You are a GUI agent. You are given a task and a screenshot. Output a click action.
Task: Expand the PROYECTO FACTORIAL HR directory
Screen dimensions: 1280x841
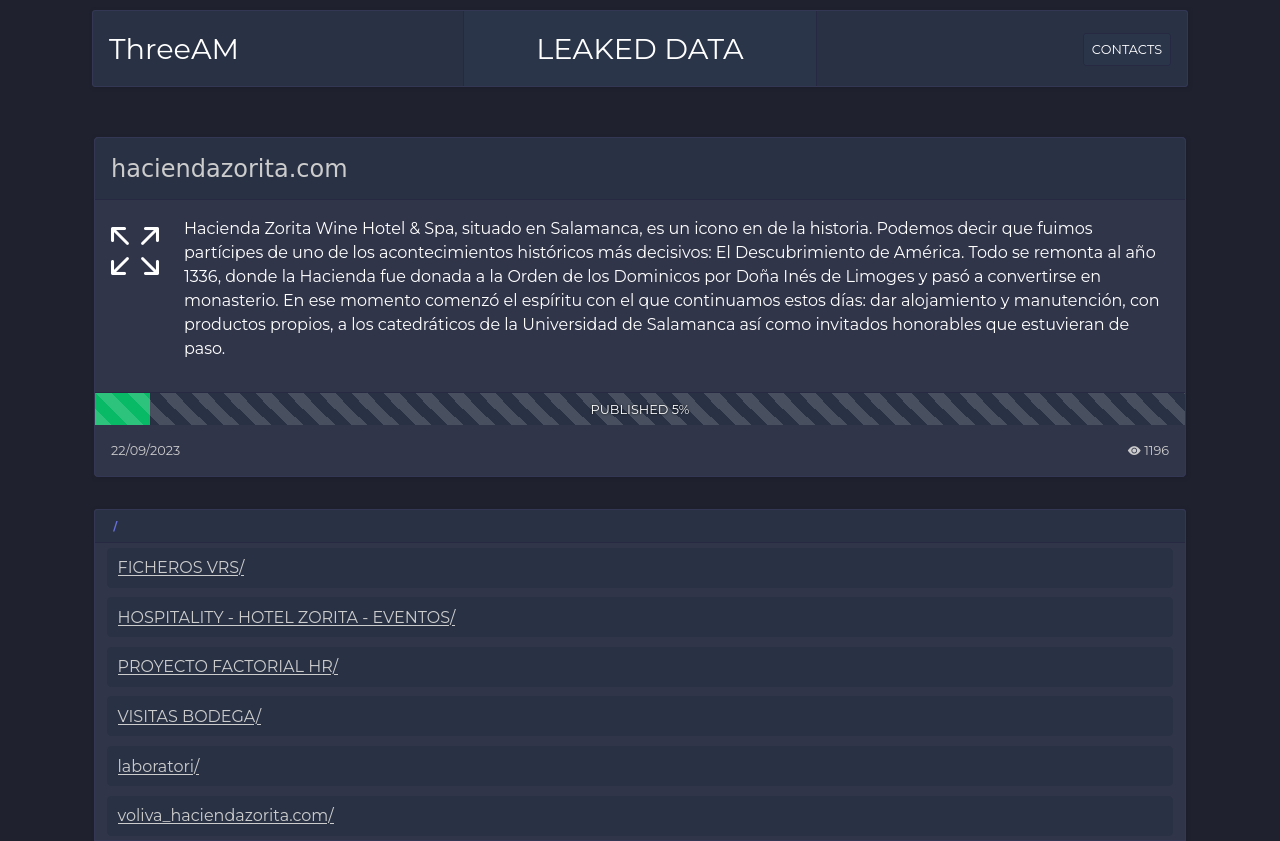tap(228, 667)
